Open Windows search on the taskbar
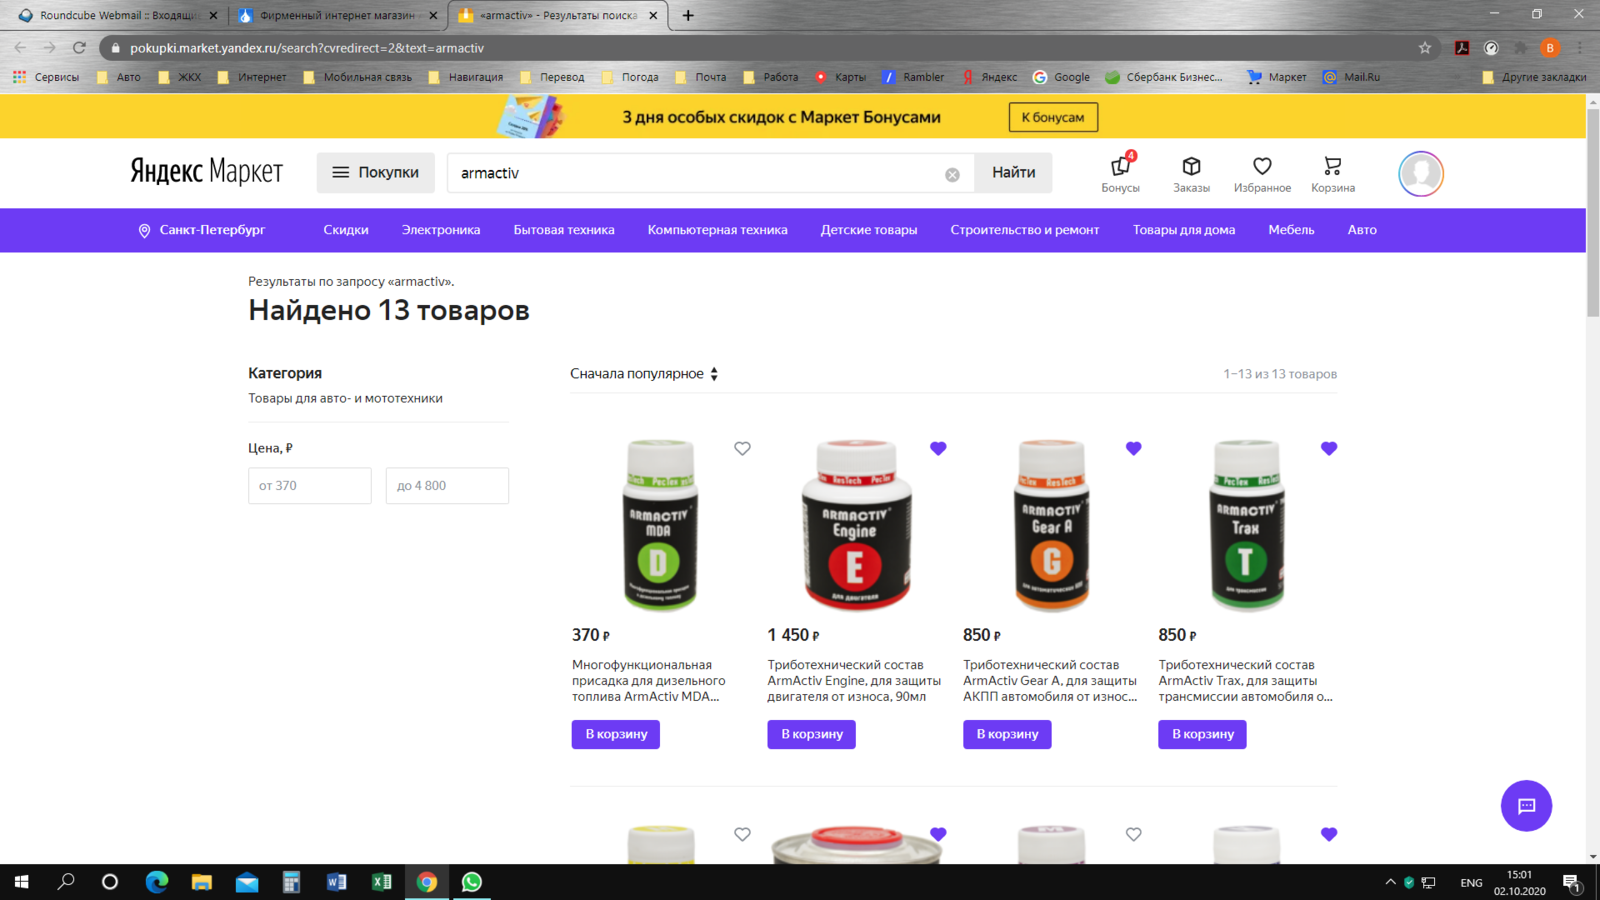 point(66,882)
